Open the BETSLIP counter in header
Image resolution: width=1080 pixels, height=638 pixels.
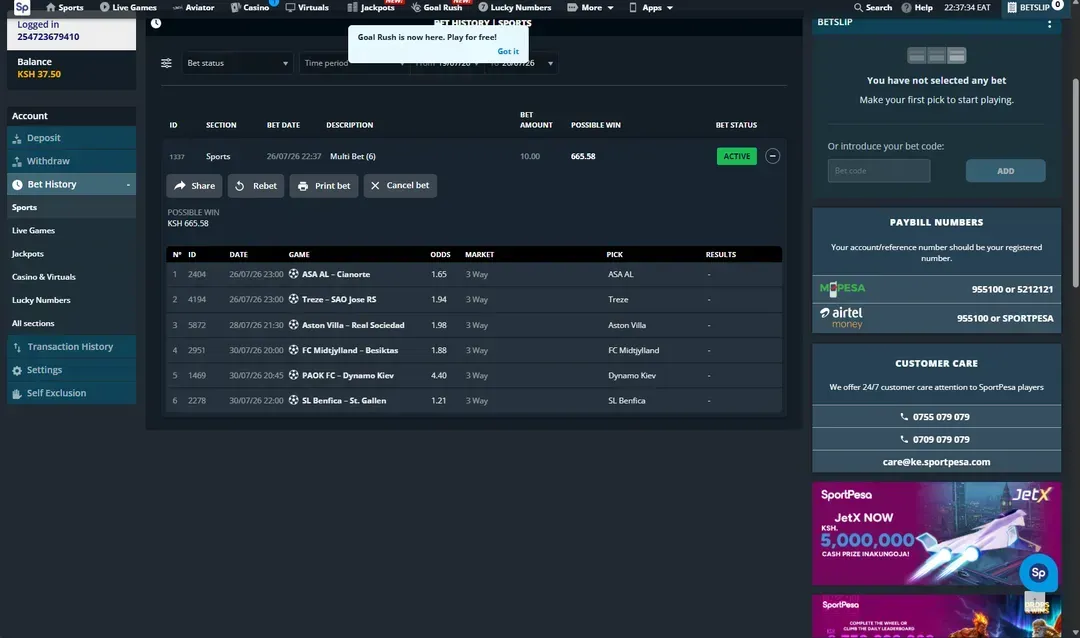(1035, 7)
